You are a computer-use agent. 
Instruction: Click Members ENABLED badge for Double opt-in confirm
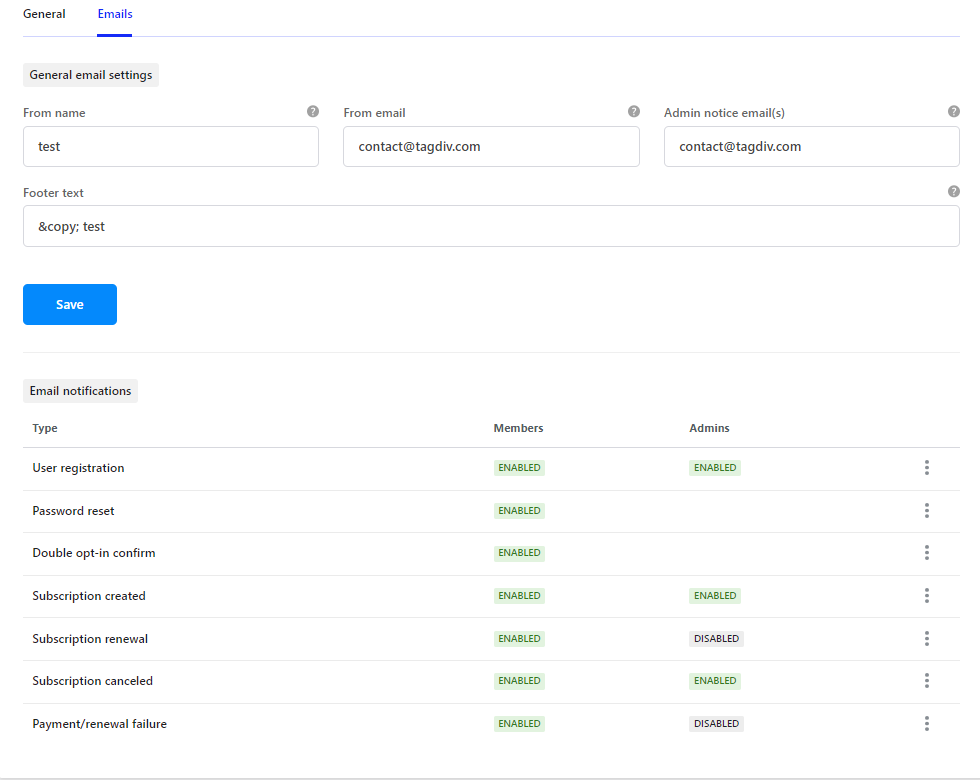519,552
